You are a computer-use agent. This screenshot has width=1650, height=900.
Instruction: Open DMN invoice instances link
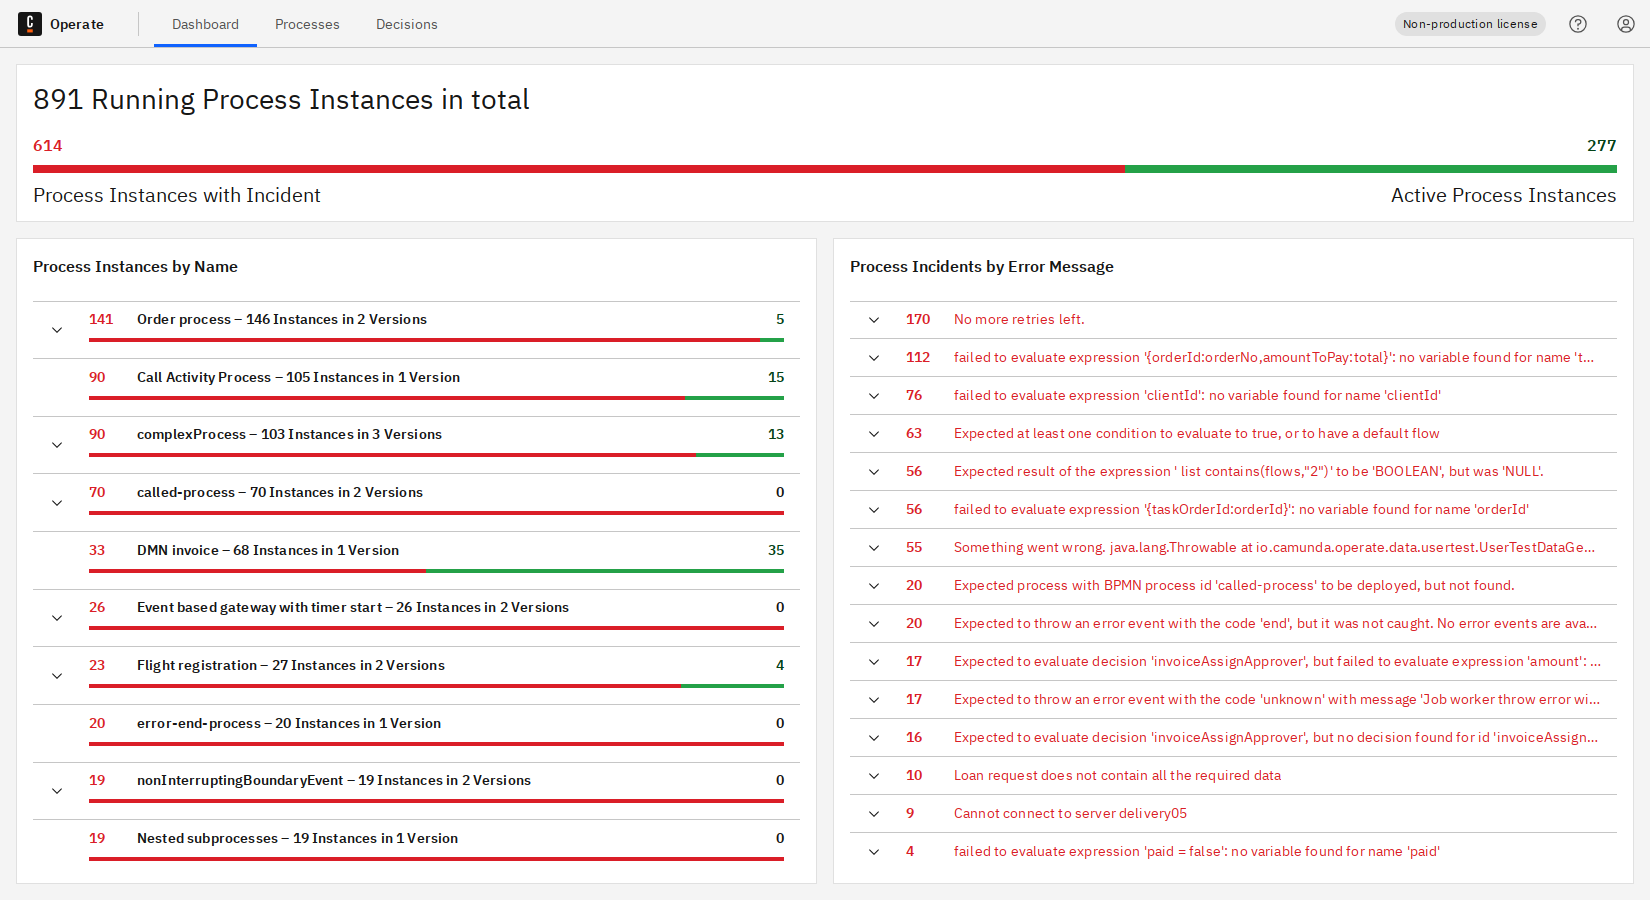coord(267,550)
